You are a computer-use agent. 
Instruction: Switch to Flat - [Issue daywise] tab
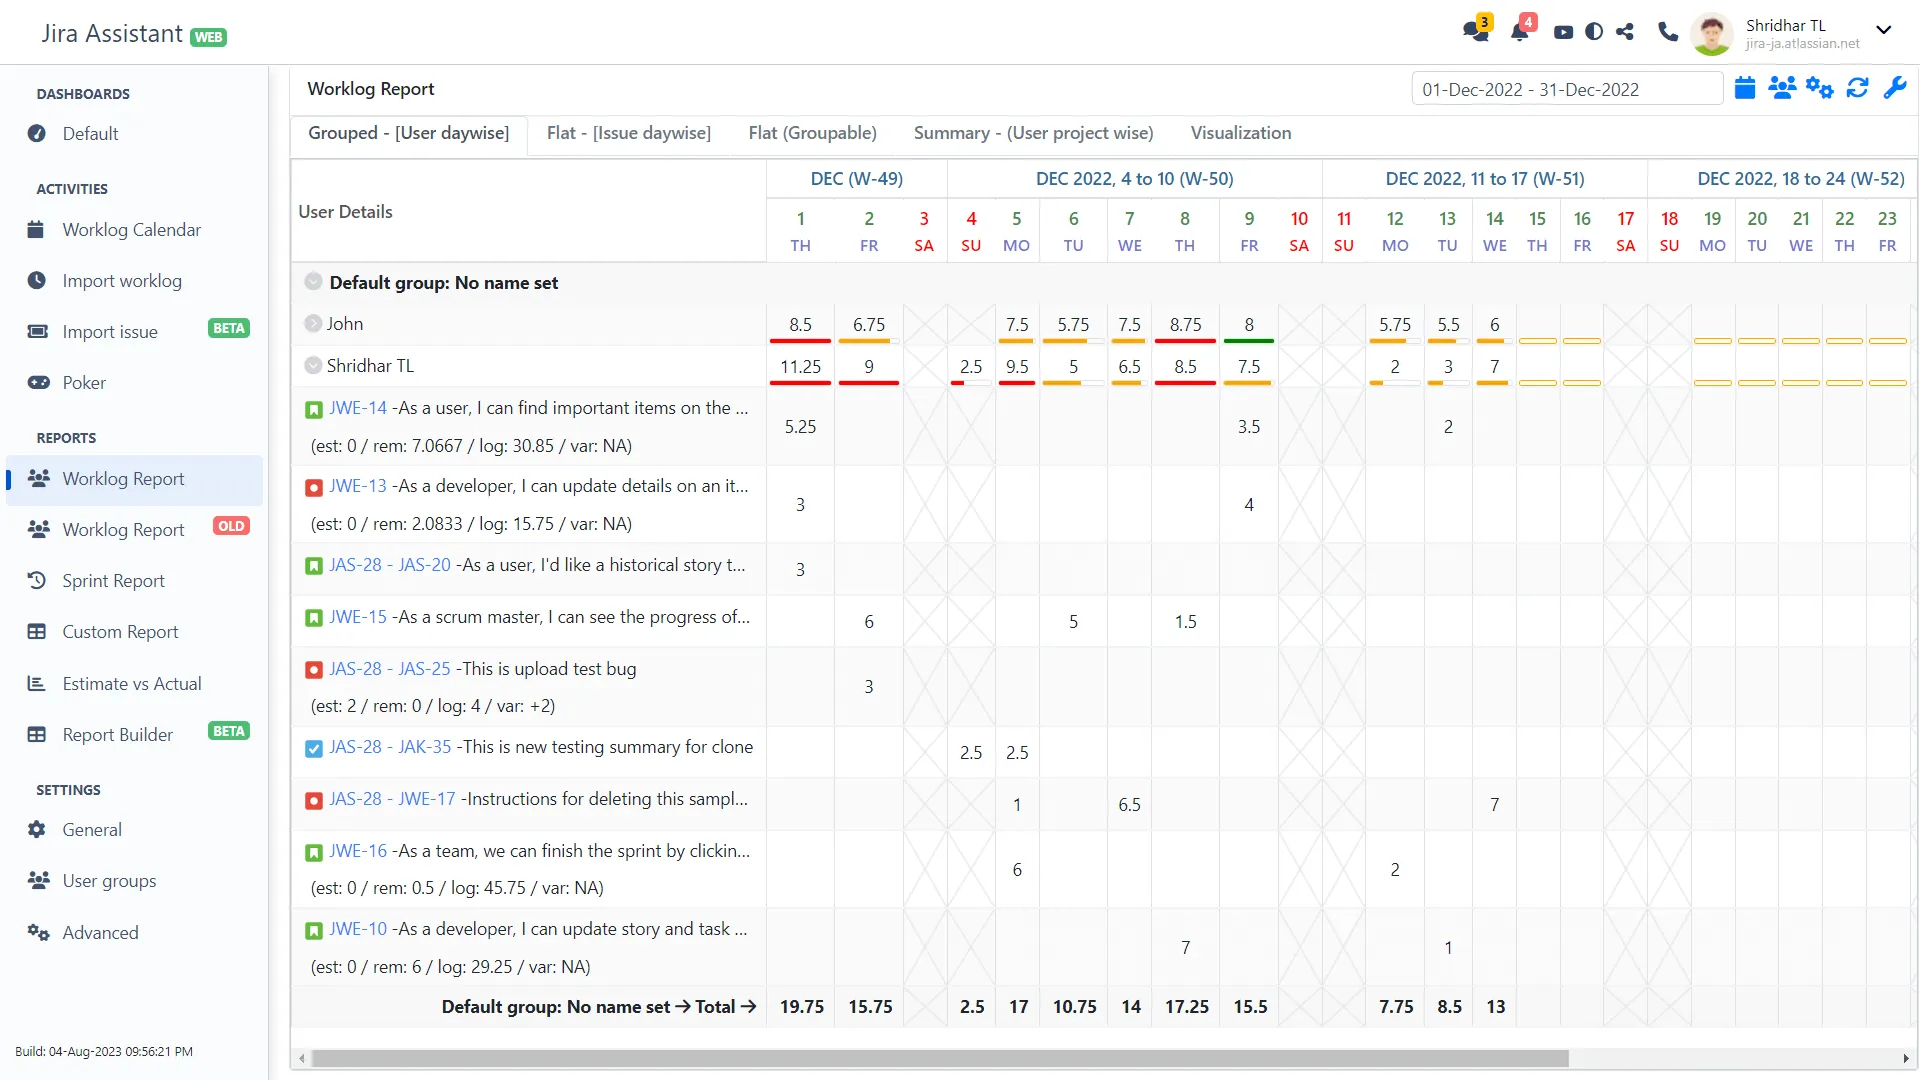click(x=628, y=133)
